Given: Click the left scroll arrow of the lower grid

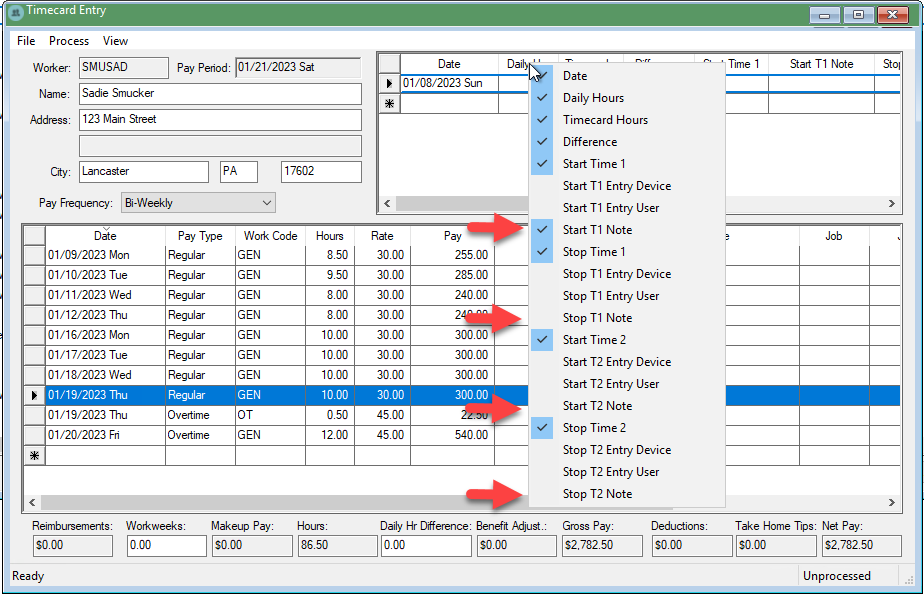Looking at the screenshot, I should (31, 502).
